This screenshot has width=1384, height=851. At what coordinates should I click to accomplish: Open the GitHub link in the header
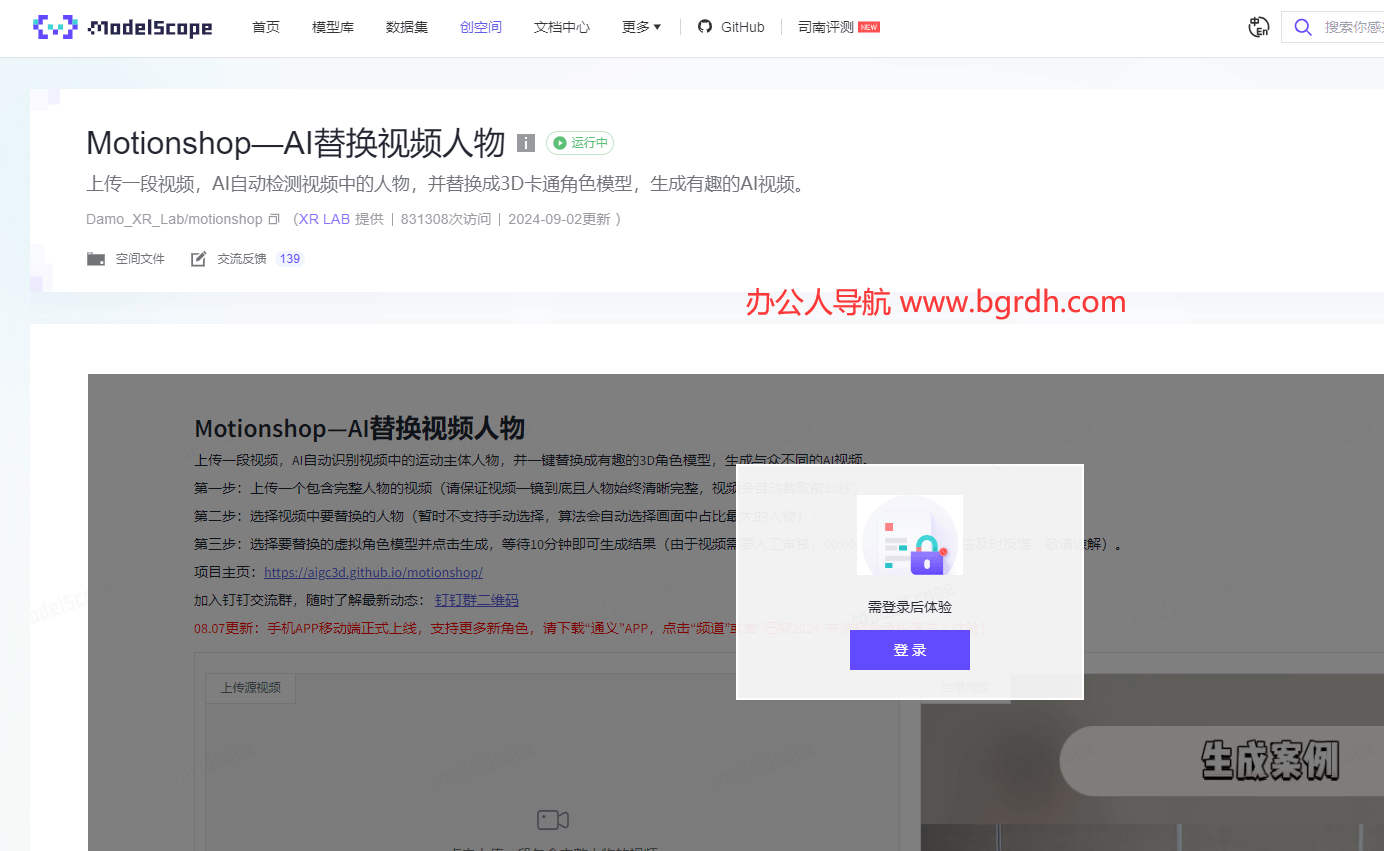click(731, 27)
